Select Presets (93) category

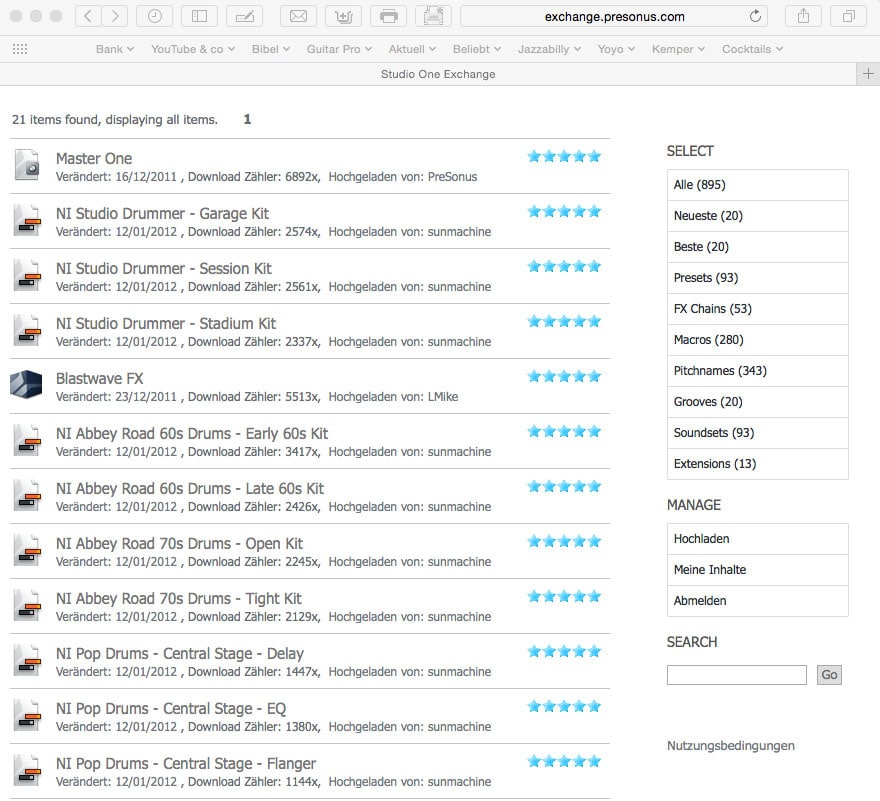pos(757,277)
